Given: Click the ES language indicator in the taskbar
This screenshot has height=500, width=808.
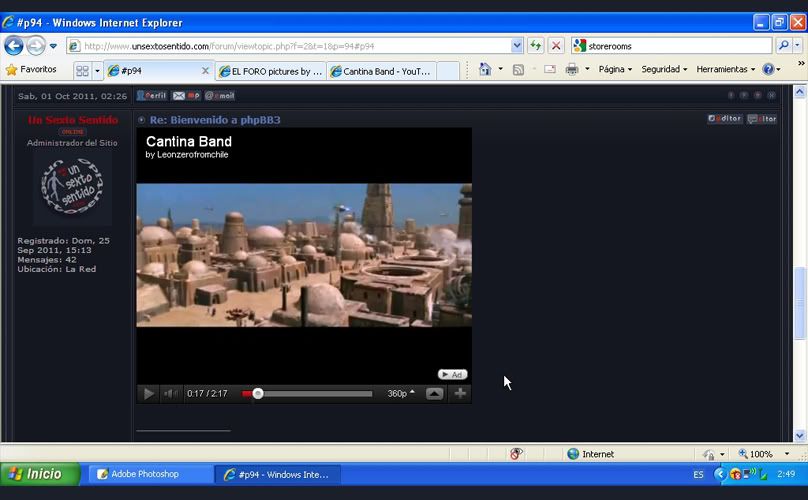Looking at the screenshot, I should [x=698, y=474].
